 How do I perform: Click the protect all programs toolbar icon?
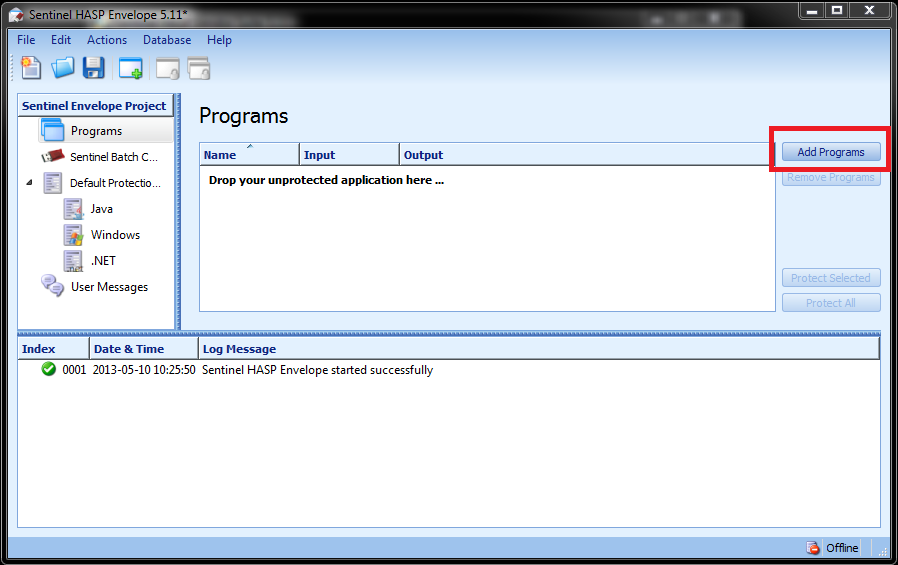coord(199,69)
